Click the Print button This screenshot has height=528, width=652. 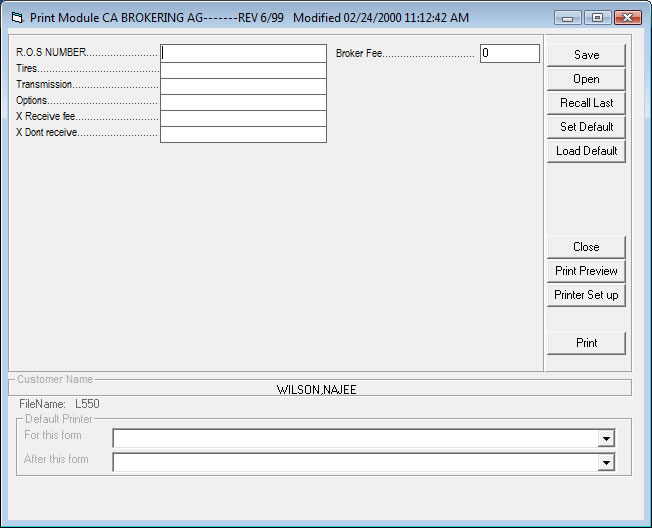pos(586,343)
